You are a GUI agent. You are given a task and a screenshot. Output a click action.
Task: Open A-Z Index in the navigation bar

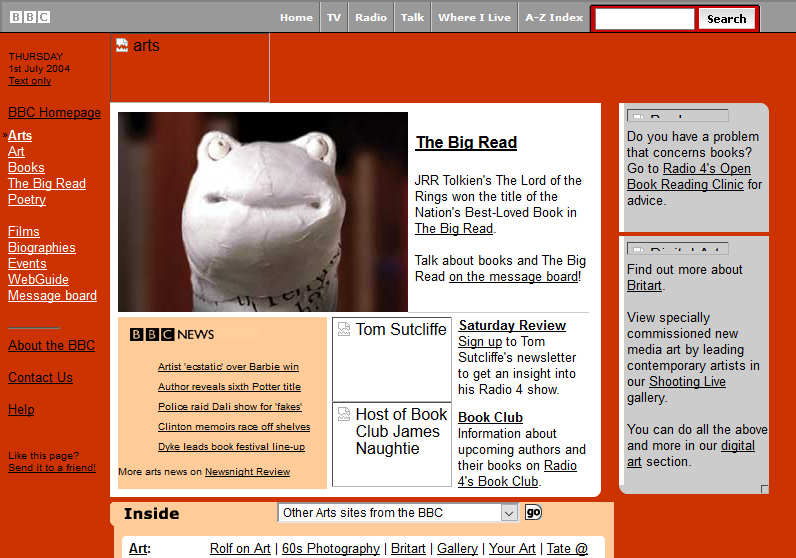pyautogui.click(x=554, y=17)
